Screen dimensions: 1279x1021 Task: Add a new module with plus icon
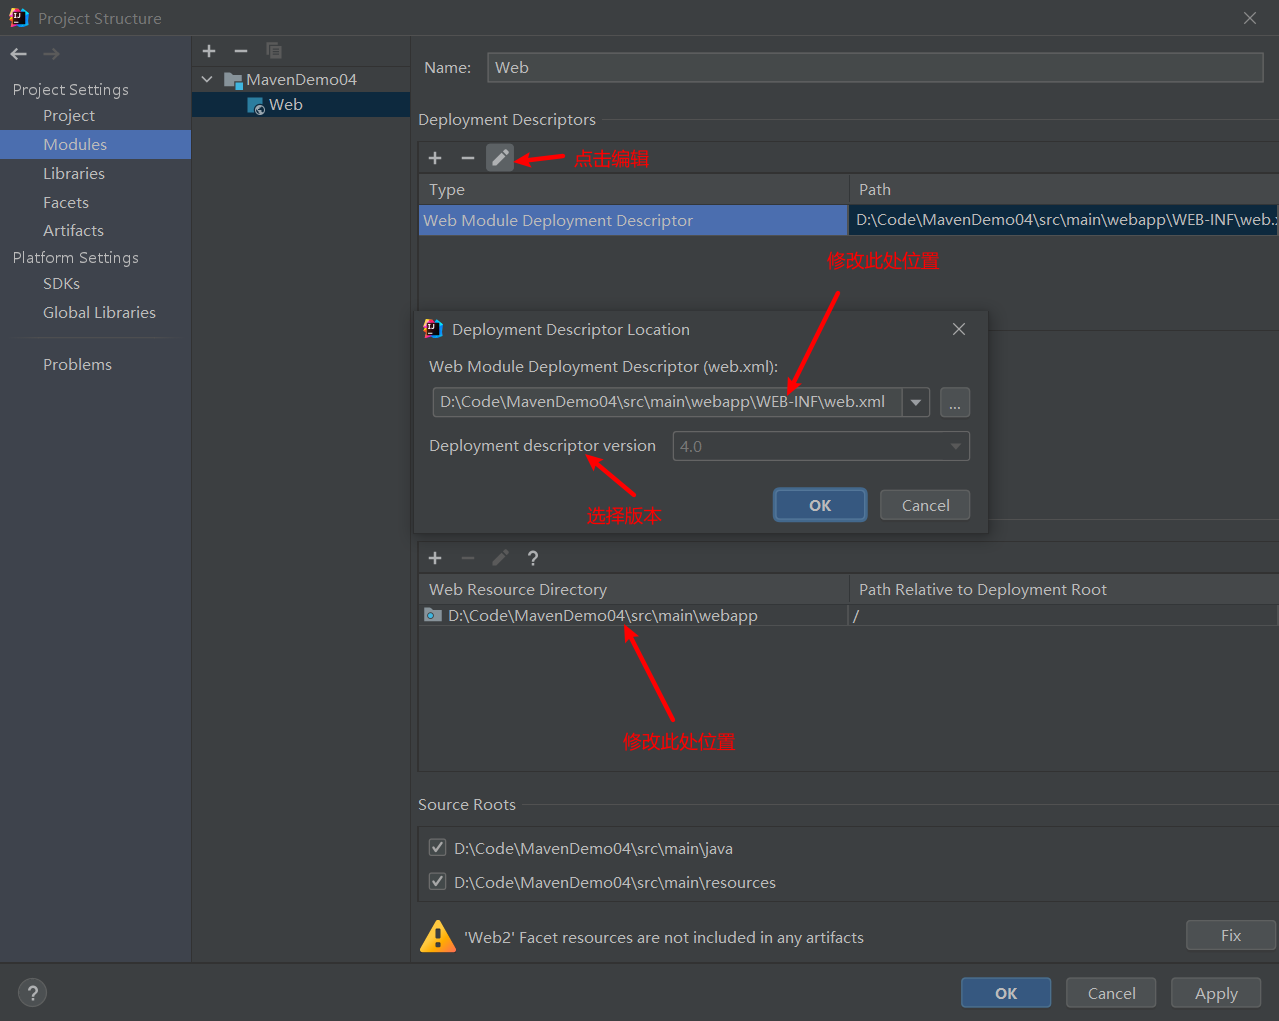click(209, 51)
